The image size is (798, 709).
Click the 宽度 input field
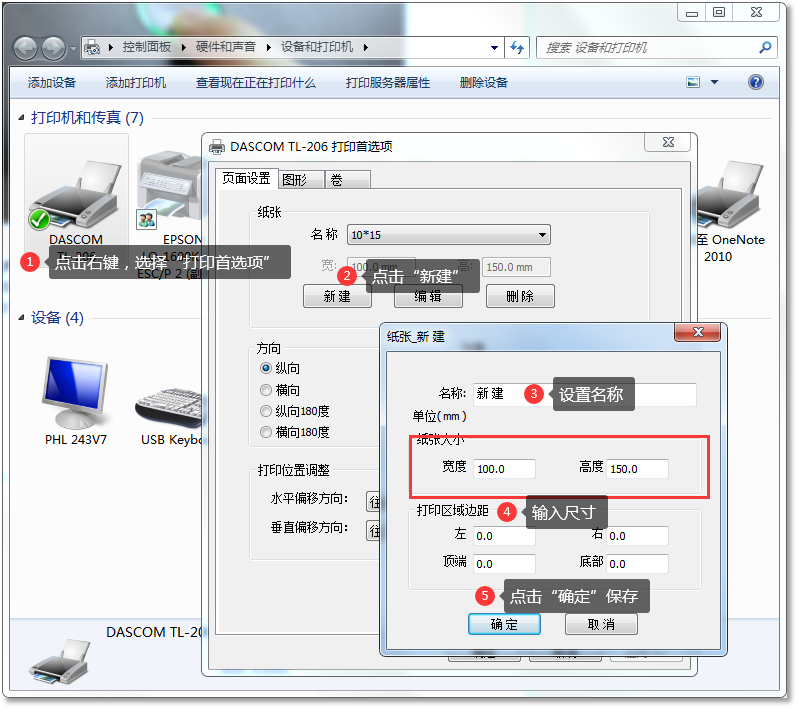pos(504,468)
